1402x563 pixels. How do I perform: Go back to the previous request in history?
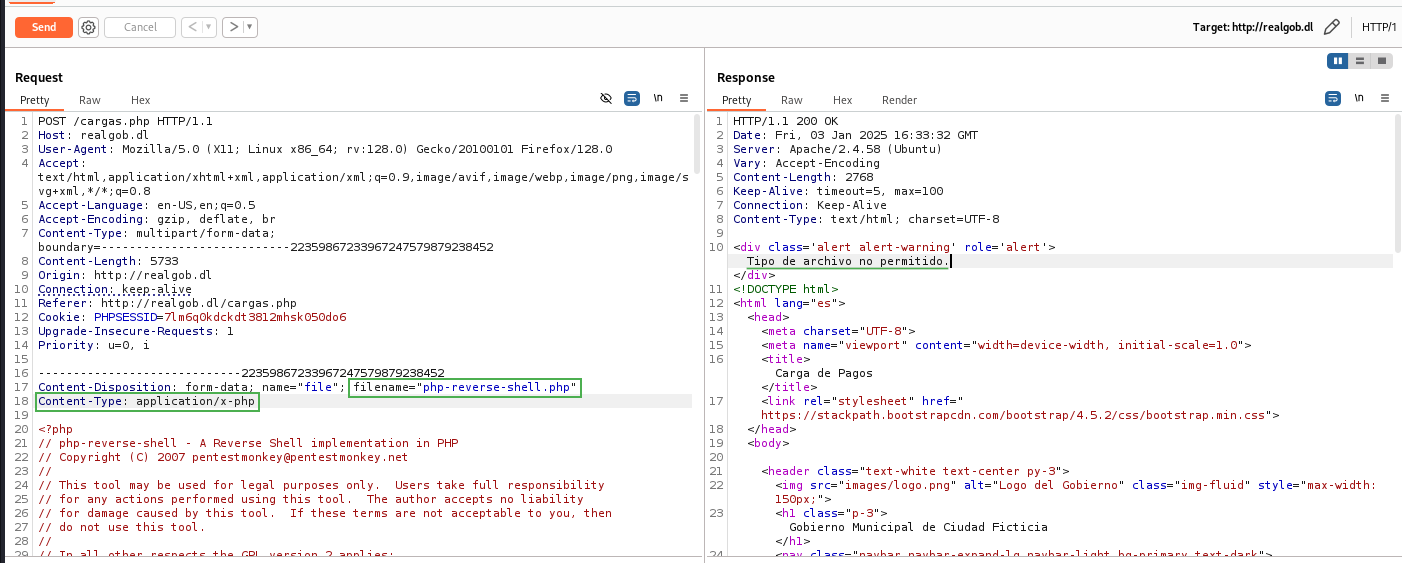tap(192, 27)
